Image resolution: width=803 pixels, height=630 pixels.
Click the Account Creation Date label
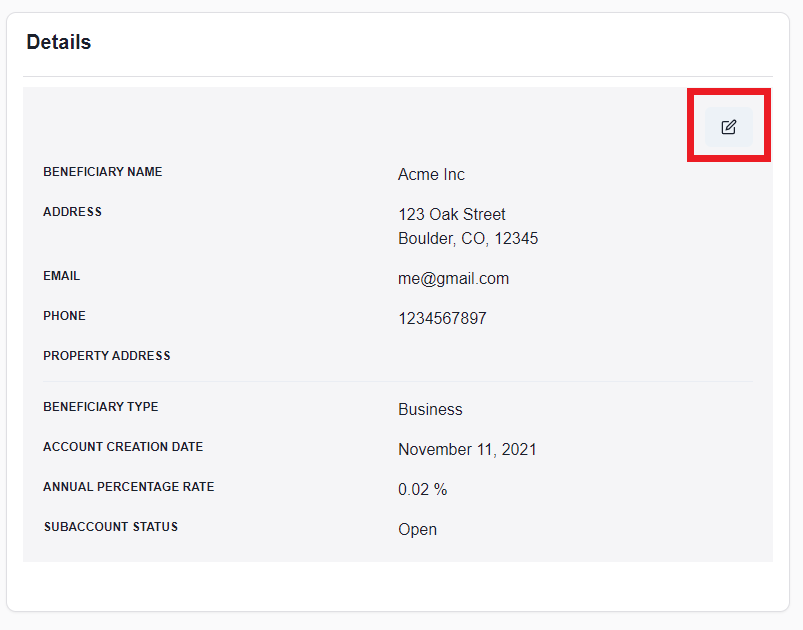[123, 447]
